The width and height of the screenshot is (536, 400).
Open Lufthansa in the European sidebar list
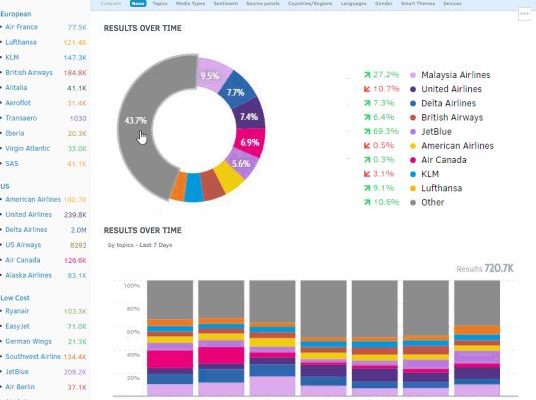(x=21, y=42)
